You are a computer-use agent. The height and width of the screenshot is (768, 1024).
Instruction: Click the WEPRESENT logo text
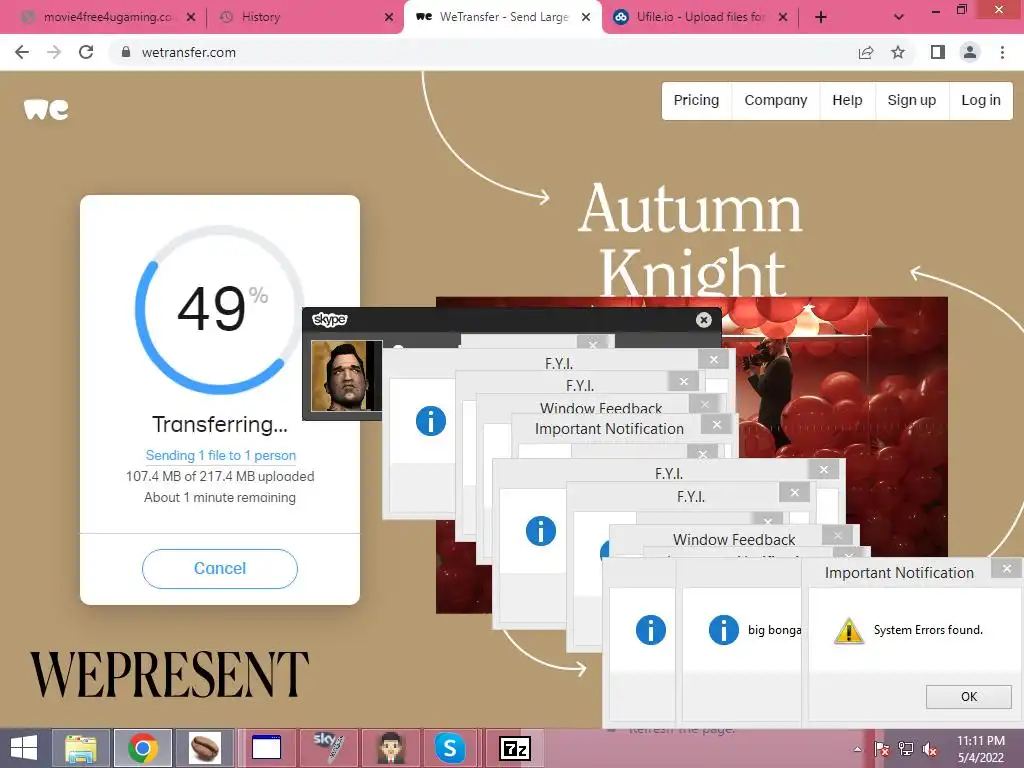tap(169, 674)
